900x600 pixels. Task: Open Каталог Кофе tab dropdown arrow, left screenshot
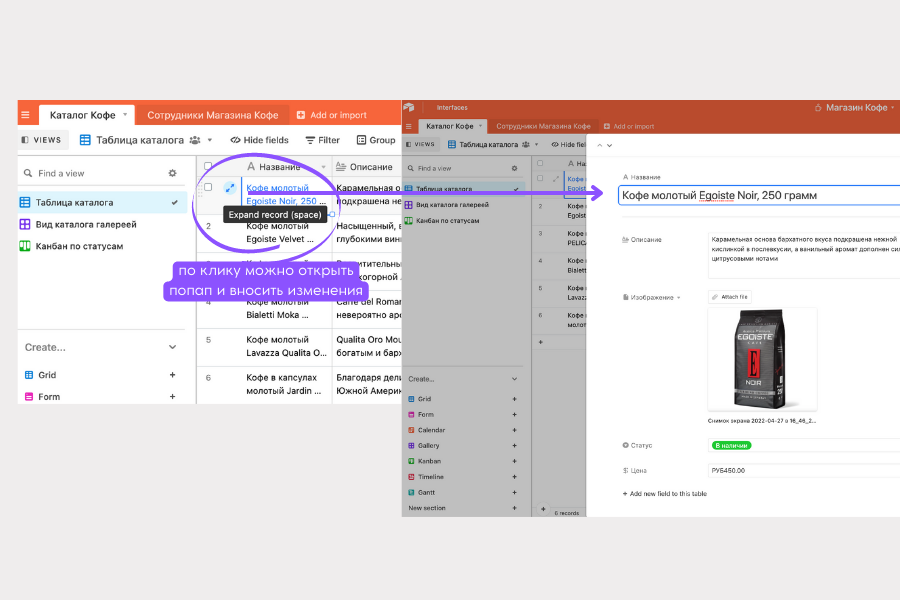125,114
